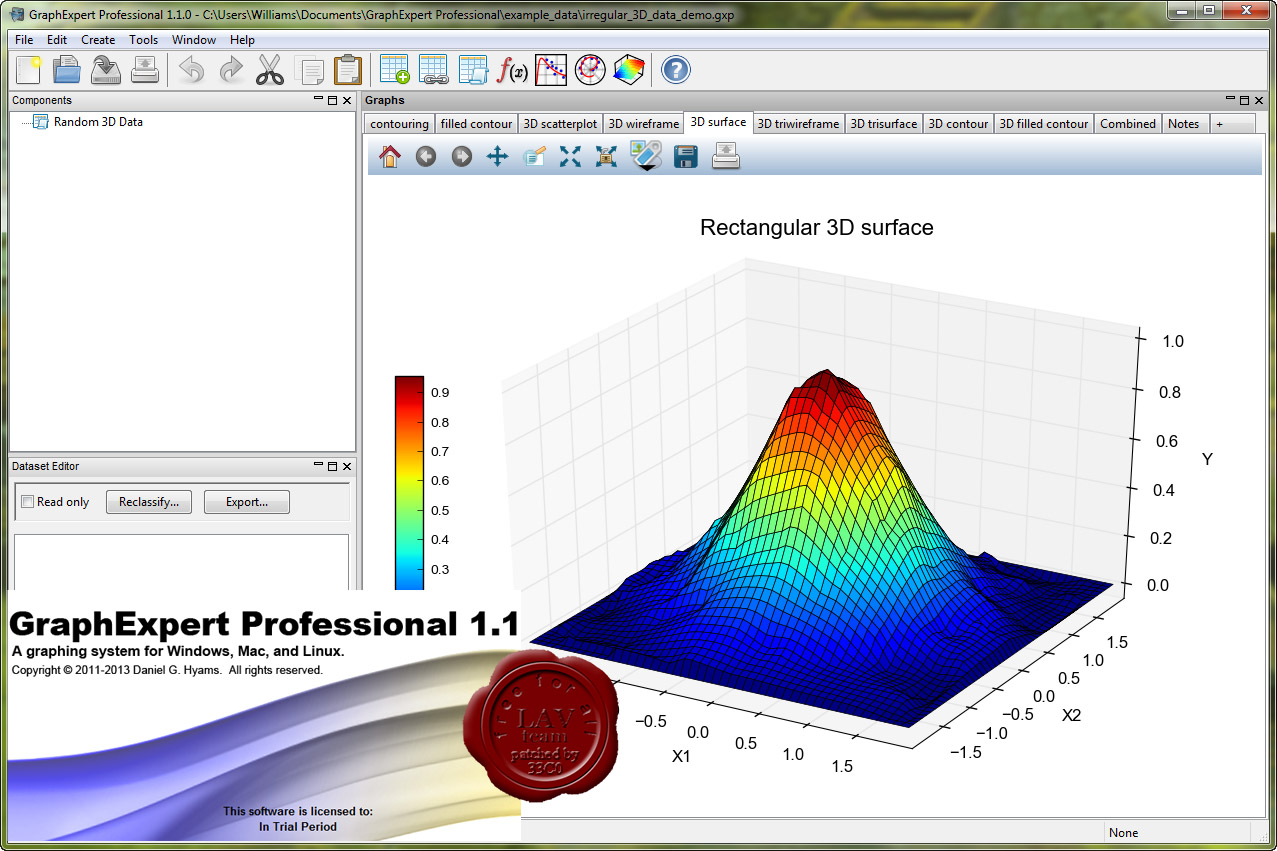Go back to the previous graph view
This screenshot has width=1277, height=851.
point(426,156)
